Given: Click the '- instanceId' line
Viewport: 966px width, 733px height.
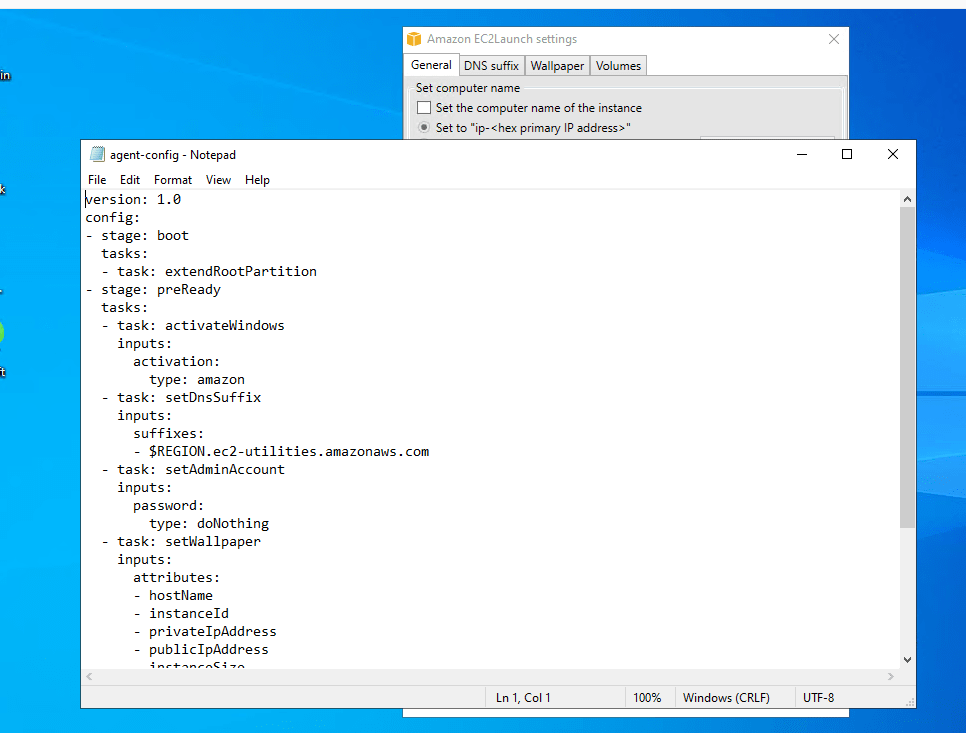Looking at the screenshot, I should [x=181, y=614].
